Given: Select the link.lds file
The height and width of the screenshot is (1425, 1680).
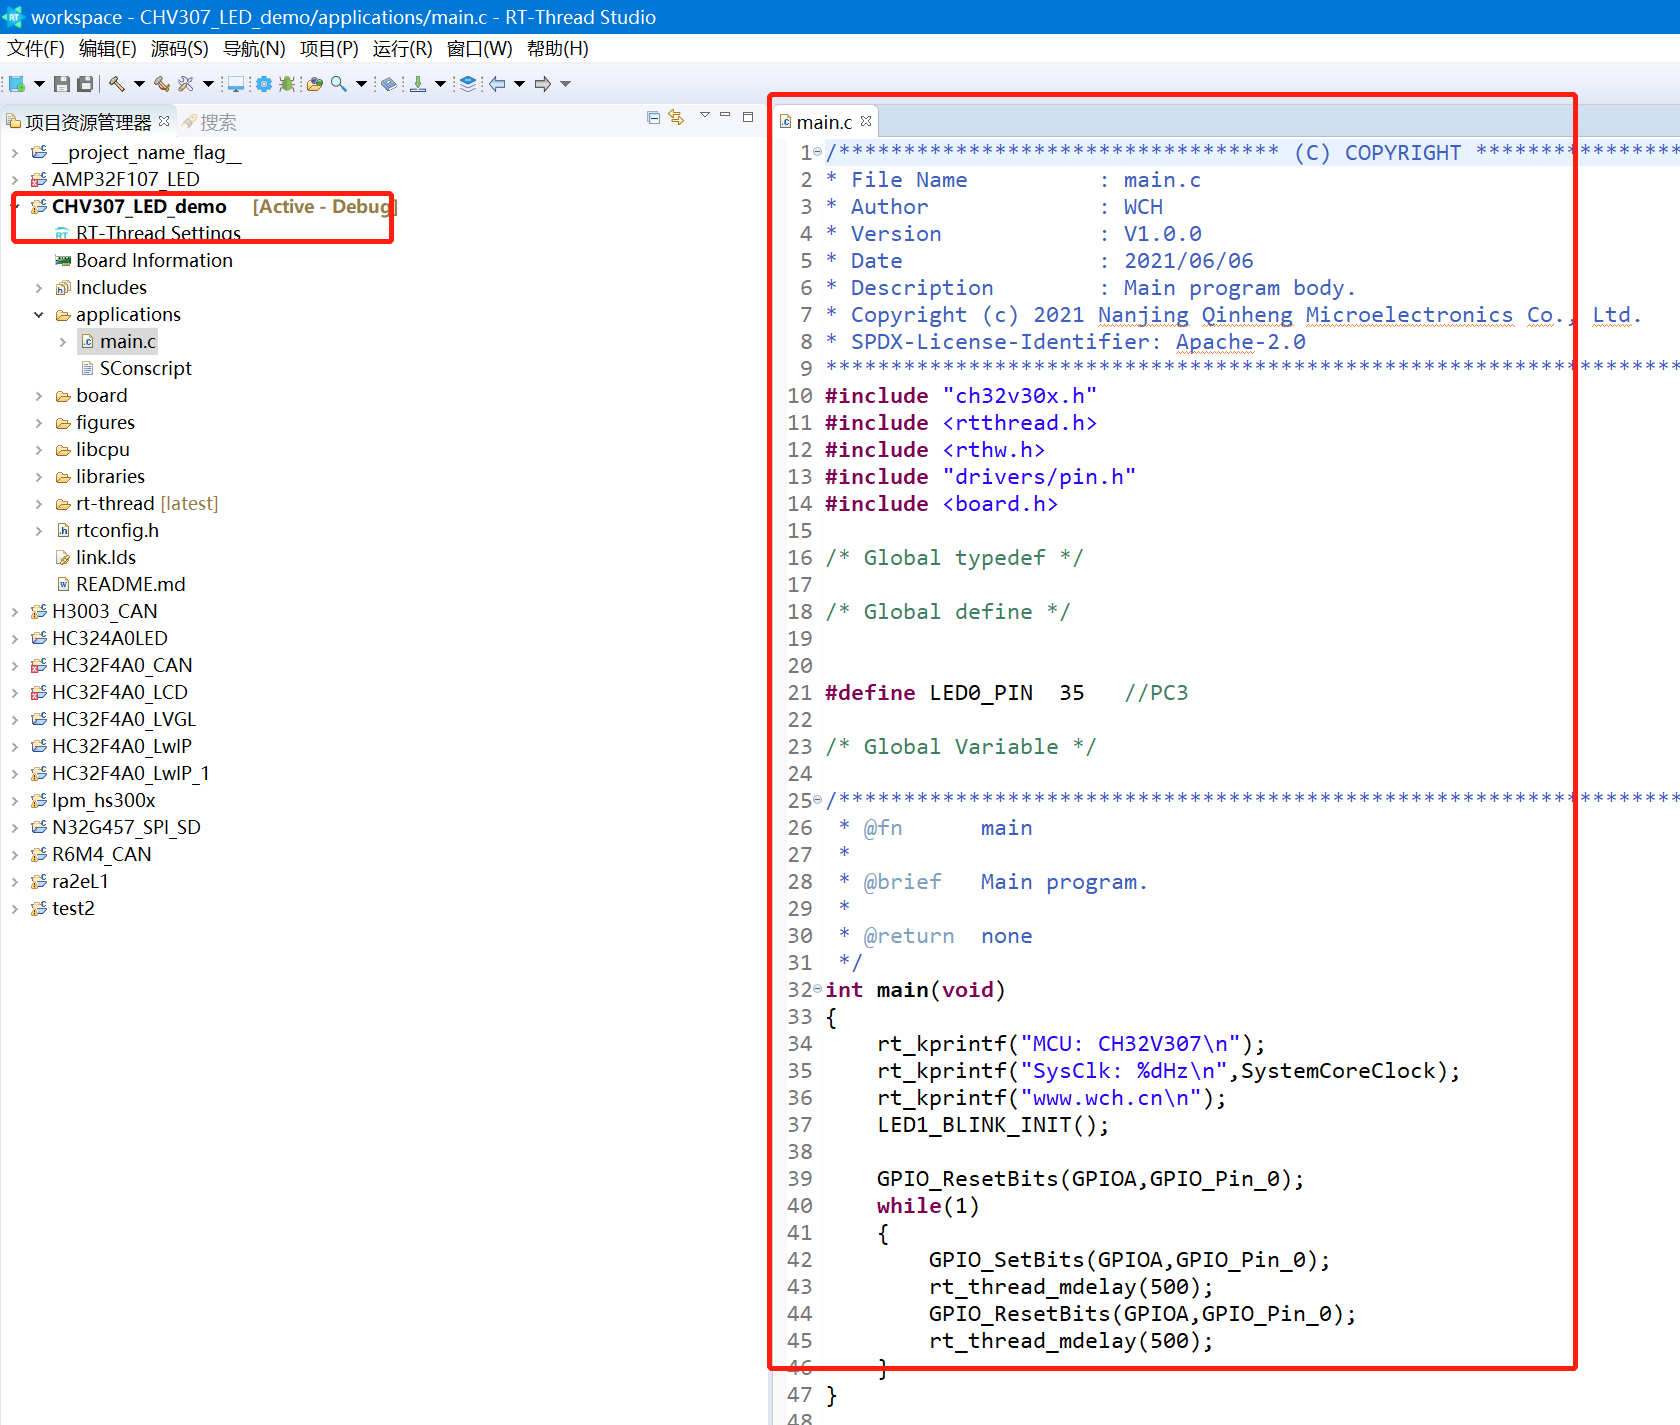Looking at the screenshot, I should [95, 557].
